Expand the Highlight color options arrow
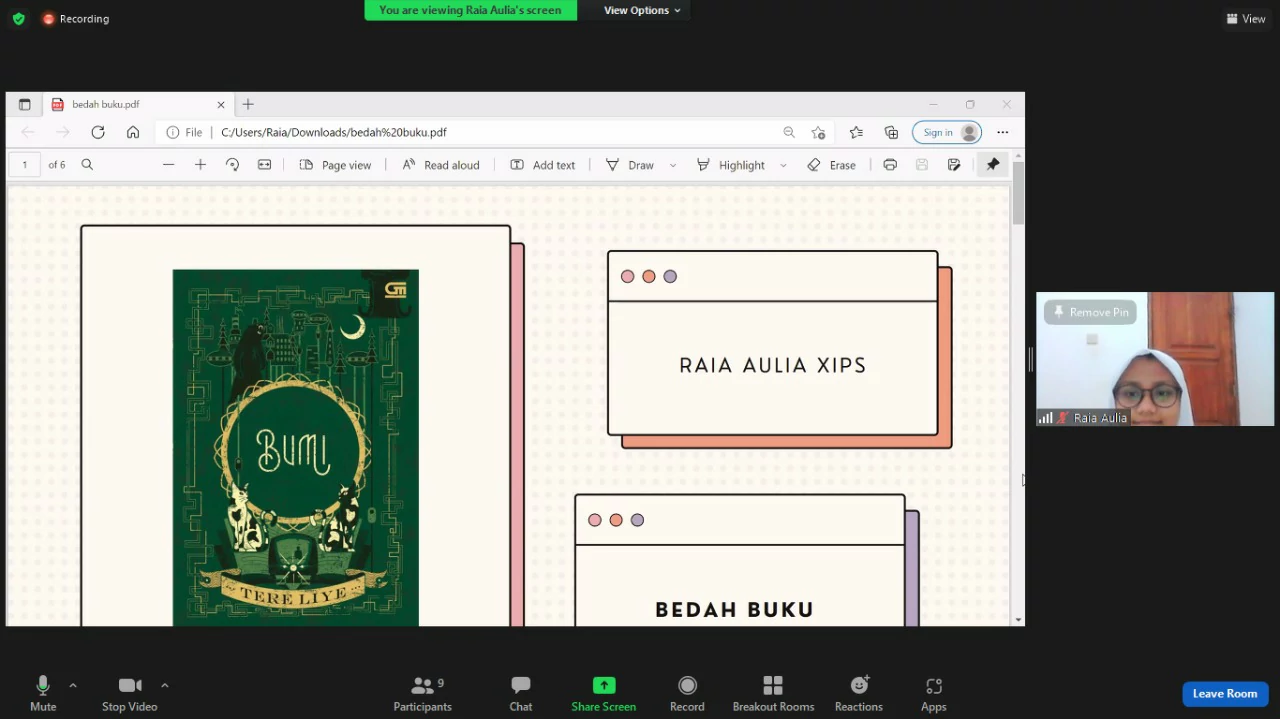 point(783,165)
